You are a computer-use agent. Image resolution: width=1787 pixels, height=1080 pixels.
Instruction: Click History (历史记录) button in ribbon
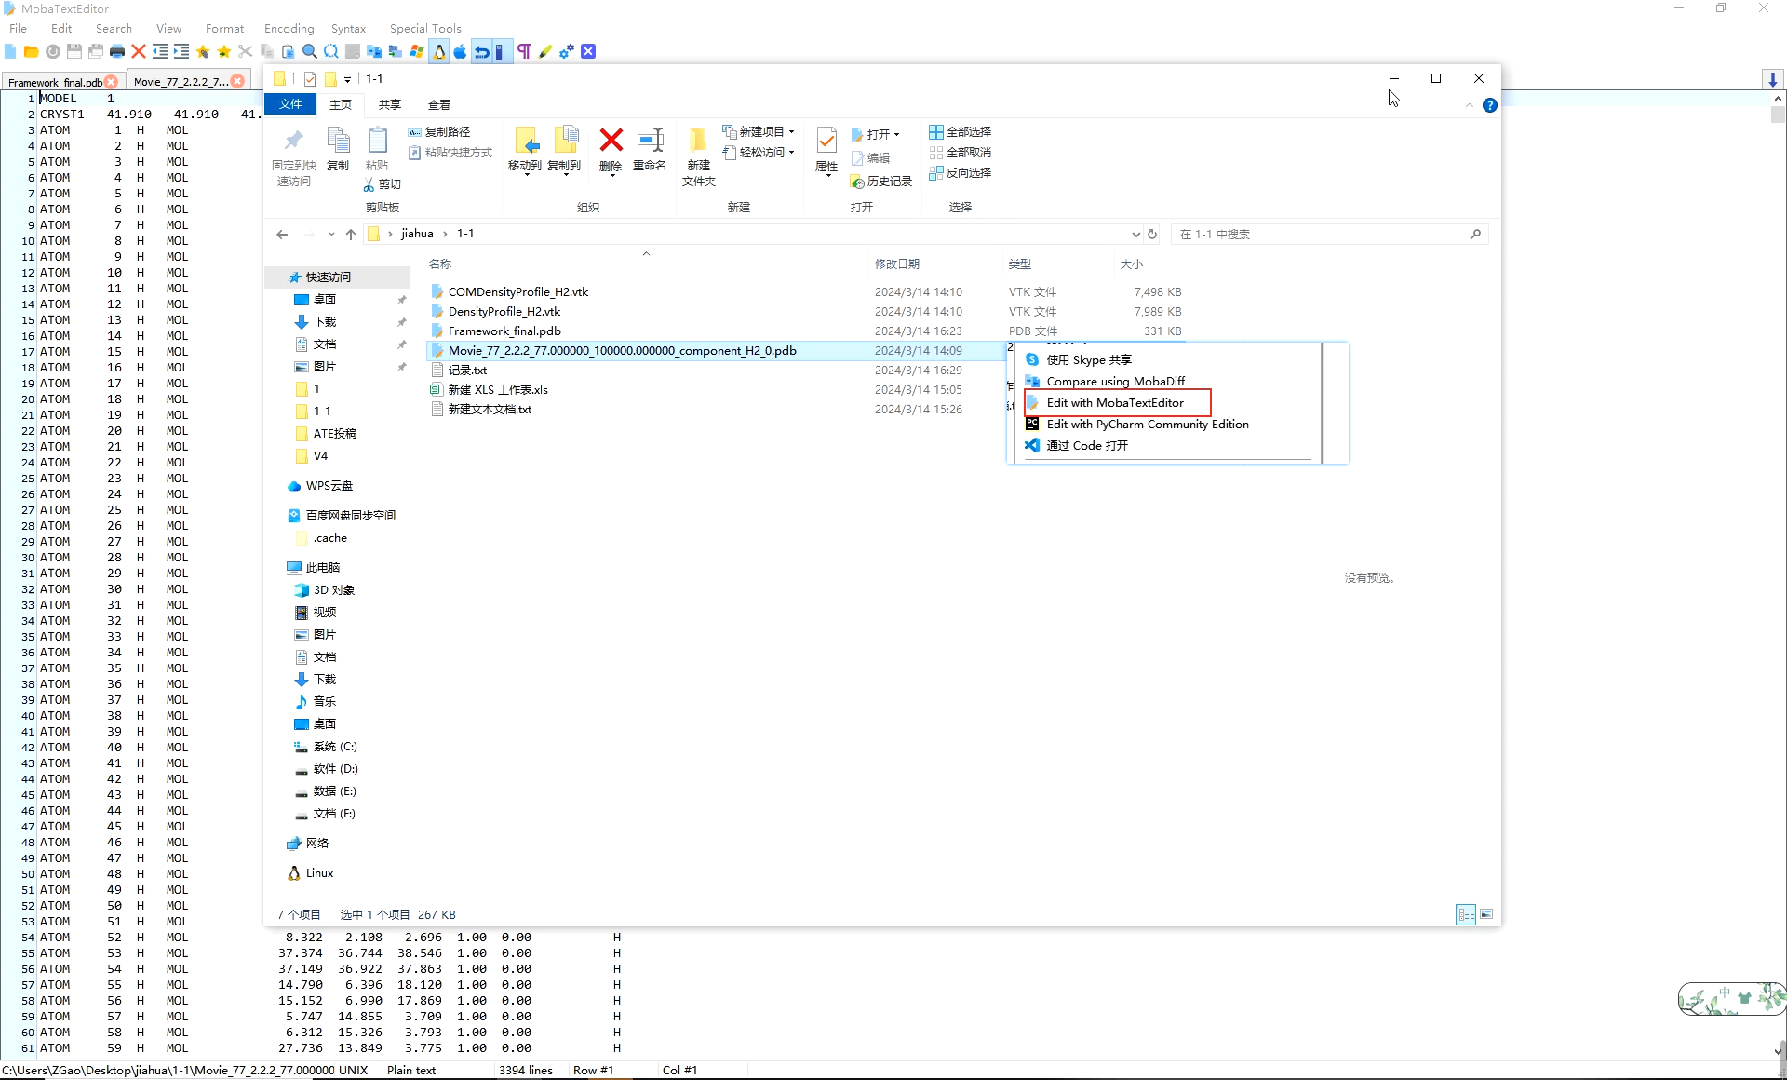click(x=881, y=181)
